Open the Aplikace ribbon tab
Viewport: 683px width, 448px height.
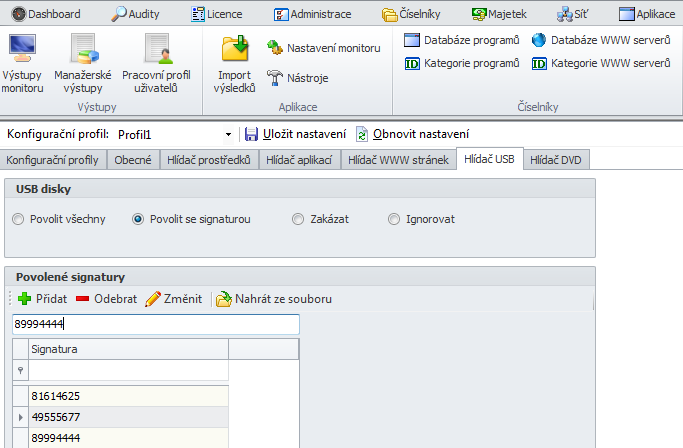tap(647, 14)
